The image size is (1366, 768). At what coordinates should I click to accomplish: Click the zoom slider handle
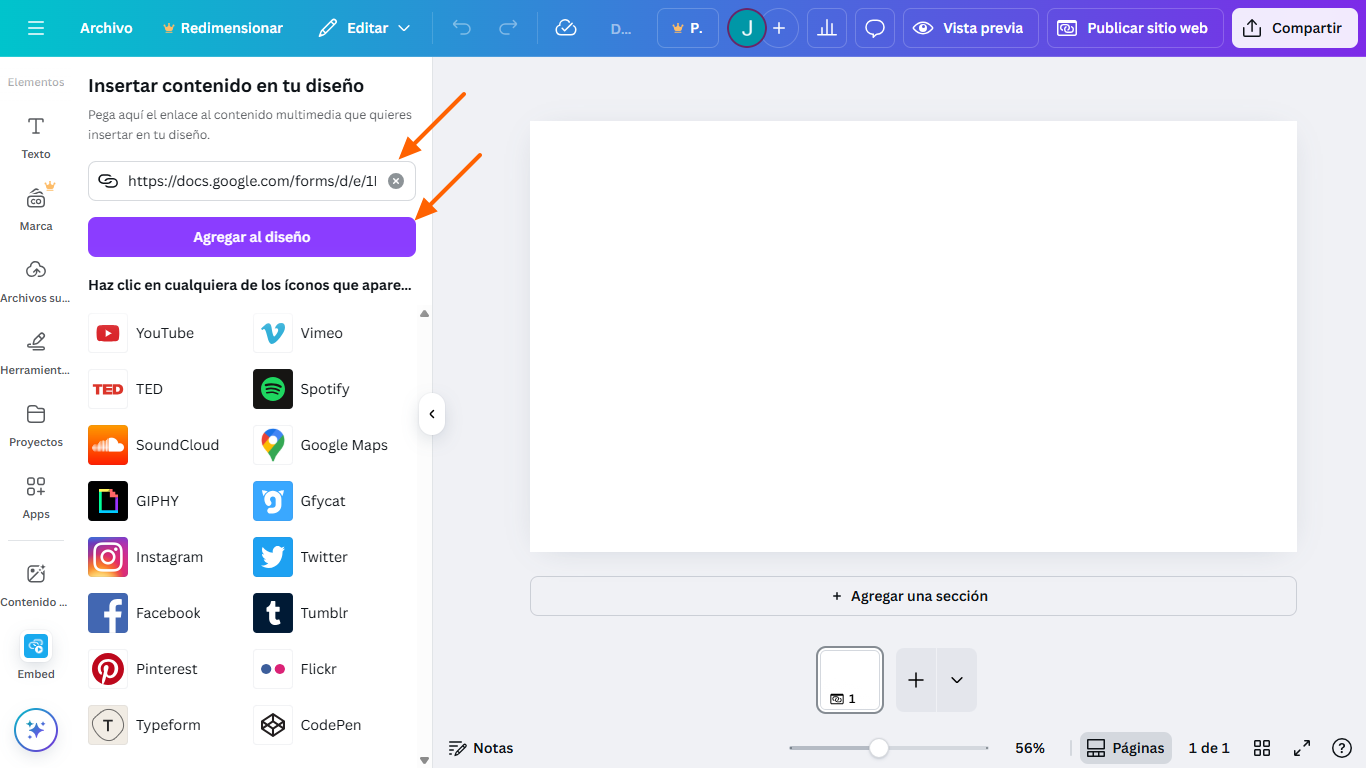point(878,748)
